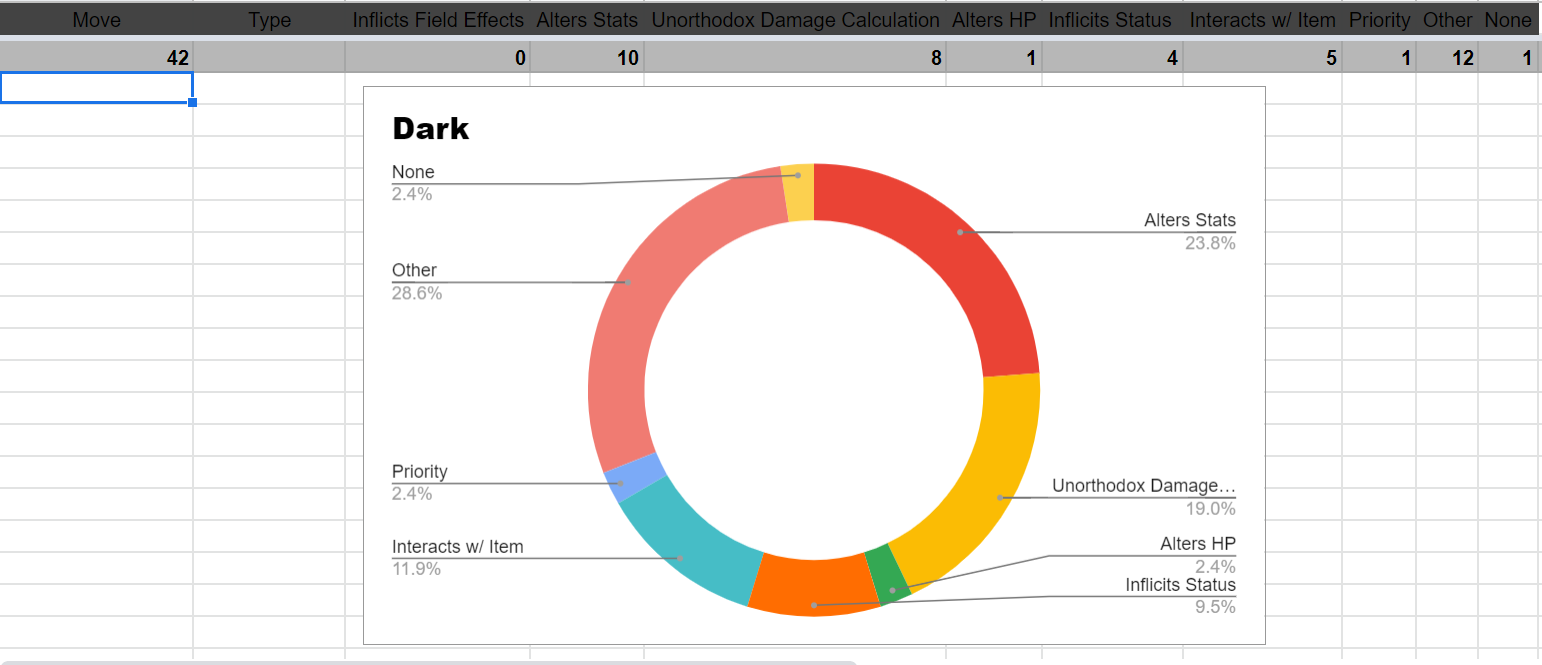Select the Inflicits Status header cell
This screenshot has width=1542, height=665.
(1112, 20)
